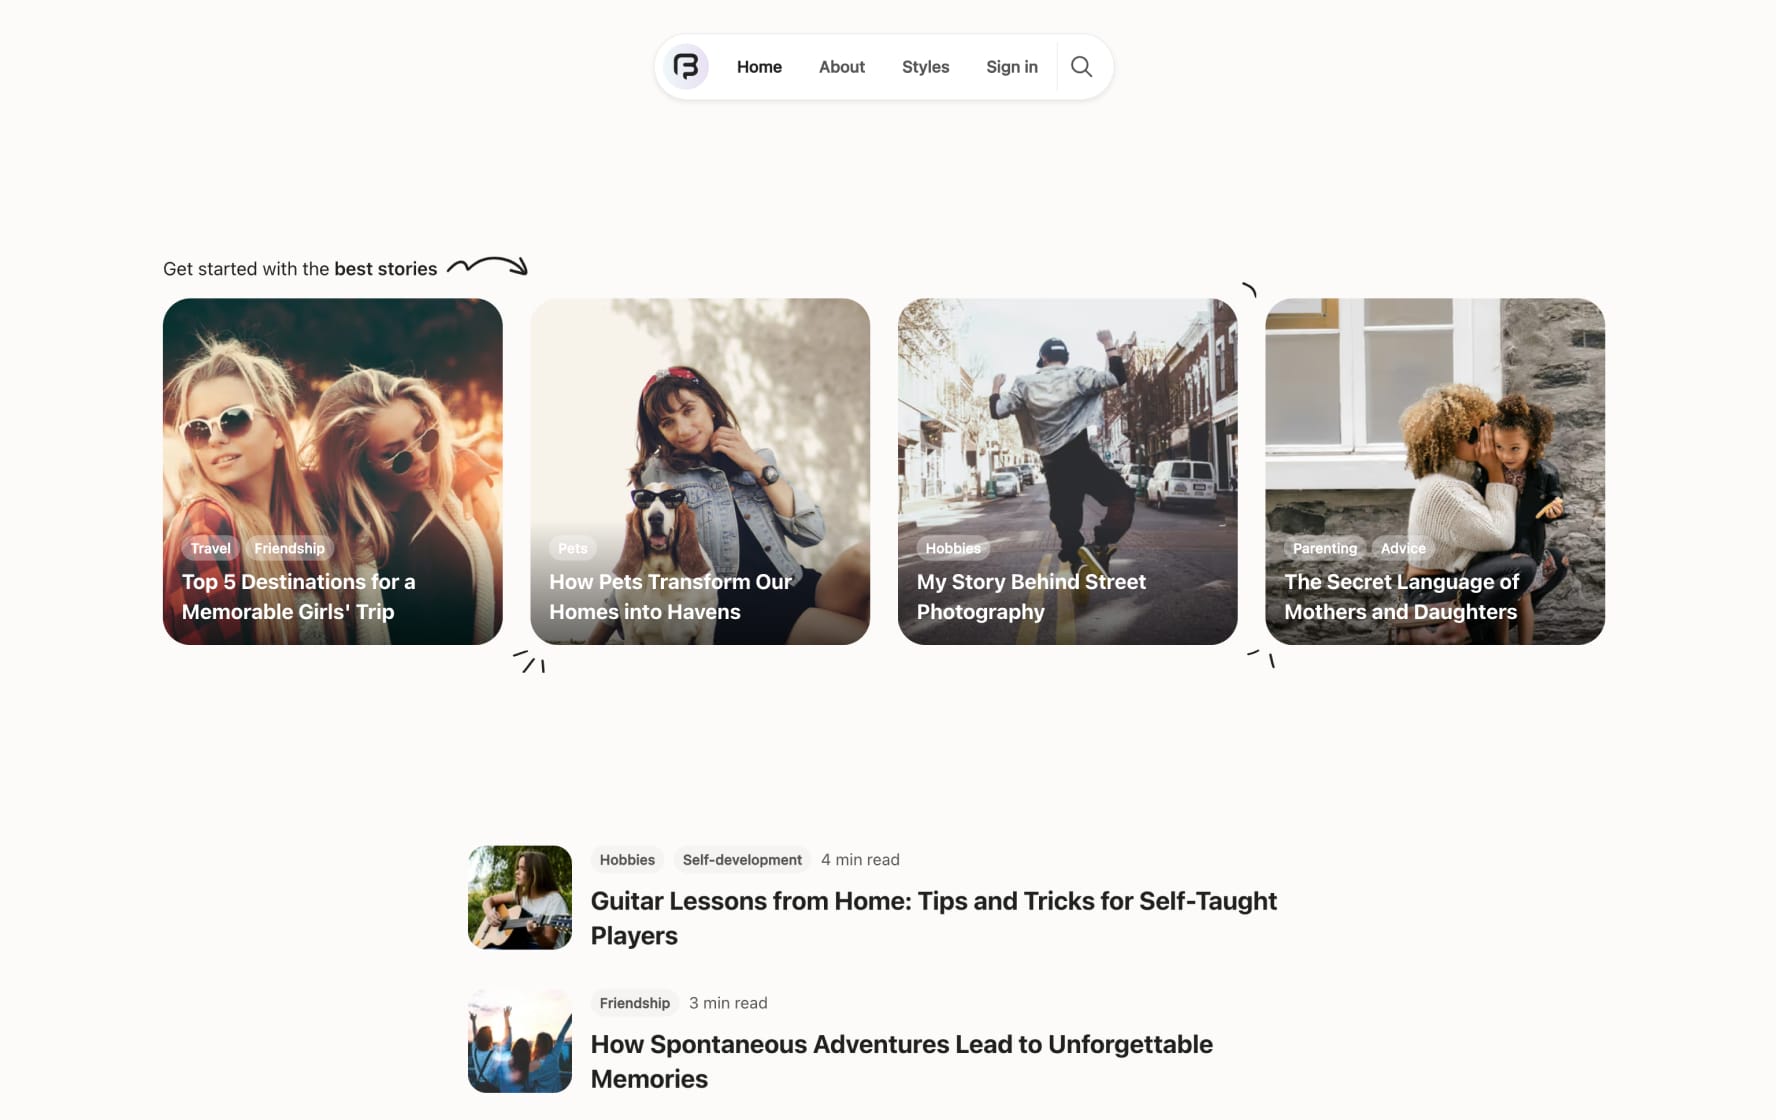Open 'My Story Behind Street Photography'
1776x1120 pixels.
click(1032, 596)
